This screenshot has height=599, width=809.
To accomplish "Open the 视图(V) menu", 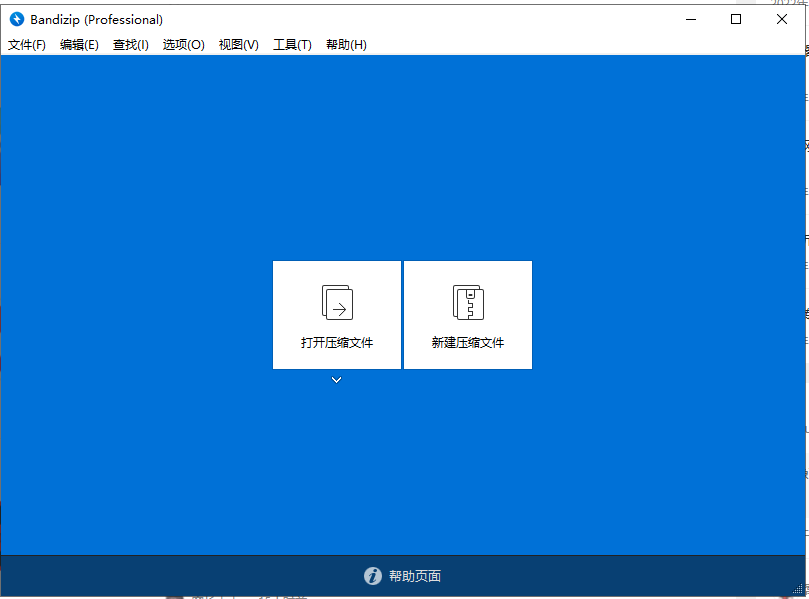I will pos(238,45).
